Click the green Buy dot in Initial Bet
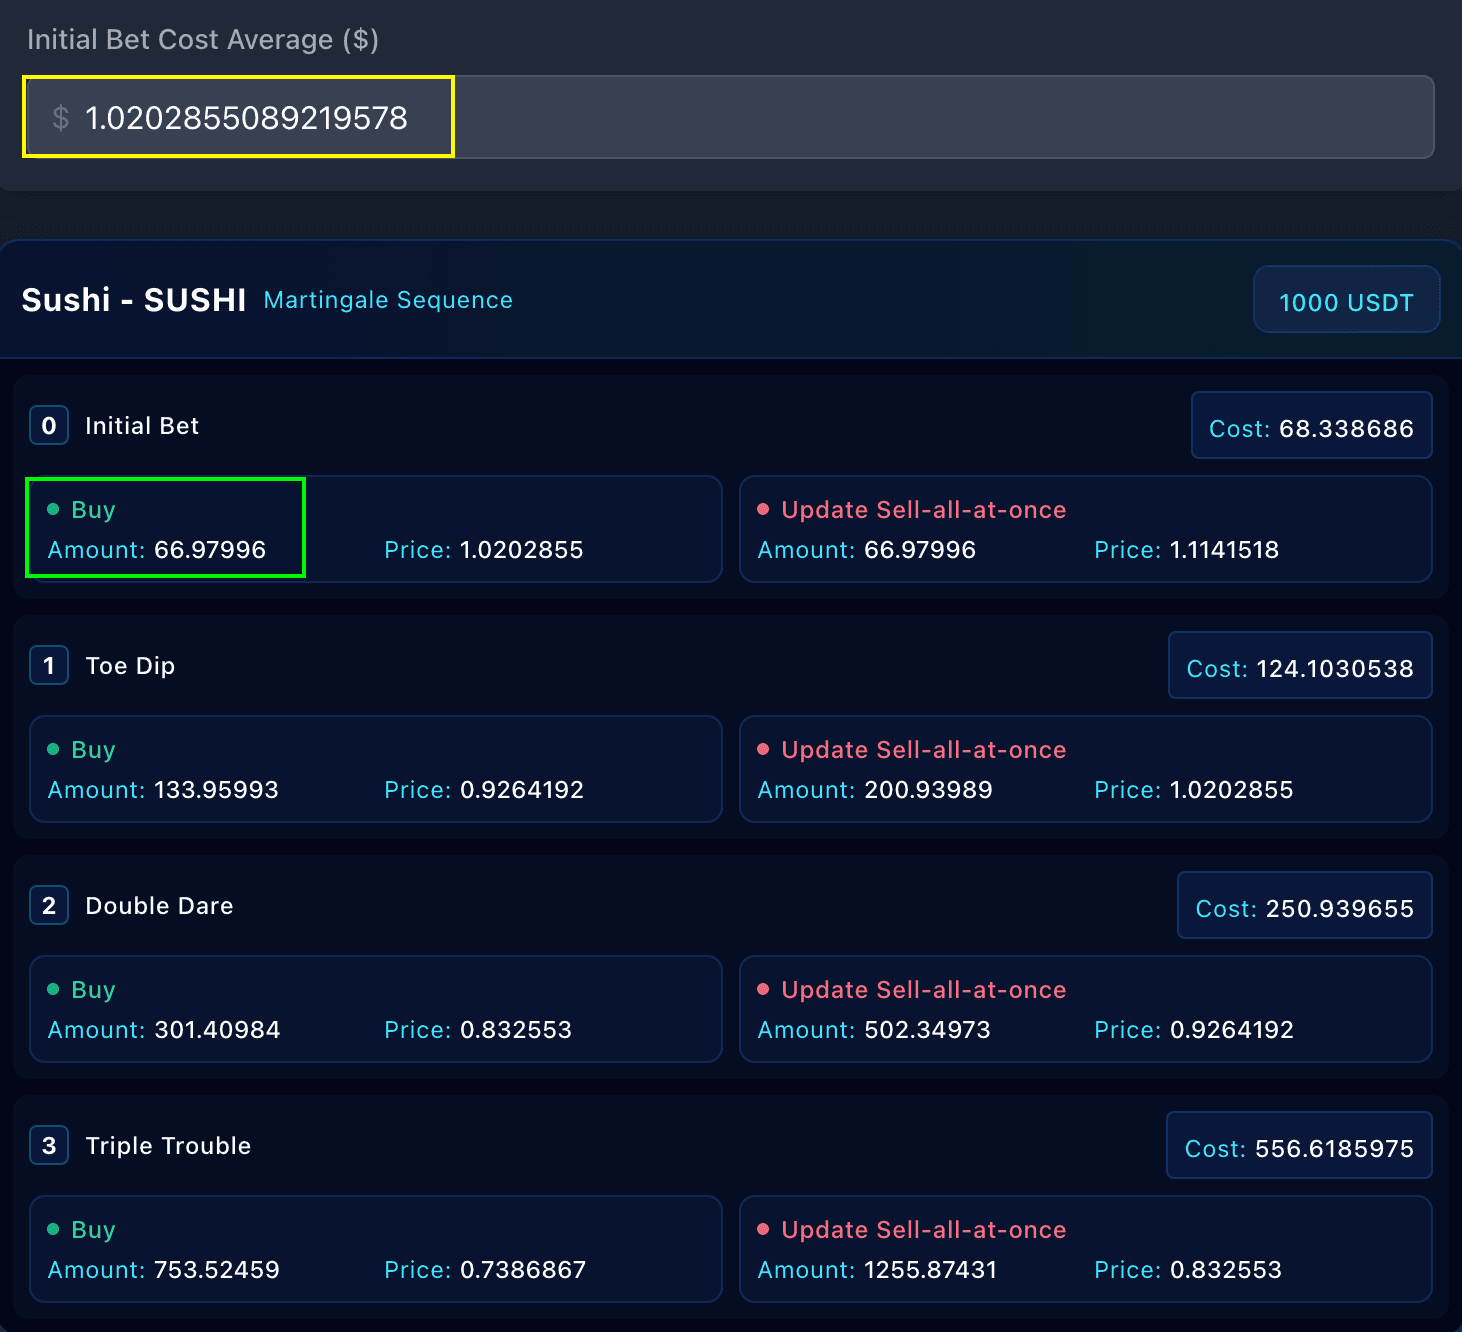Image resolution: width=1462 pixels, height=1332 pixels. coord(54,510)
